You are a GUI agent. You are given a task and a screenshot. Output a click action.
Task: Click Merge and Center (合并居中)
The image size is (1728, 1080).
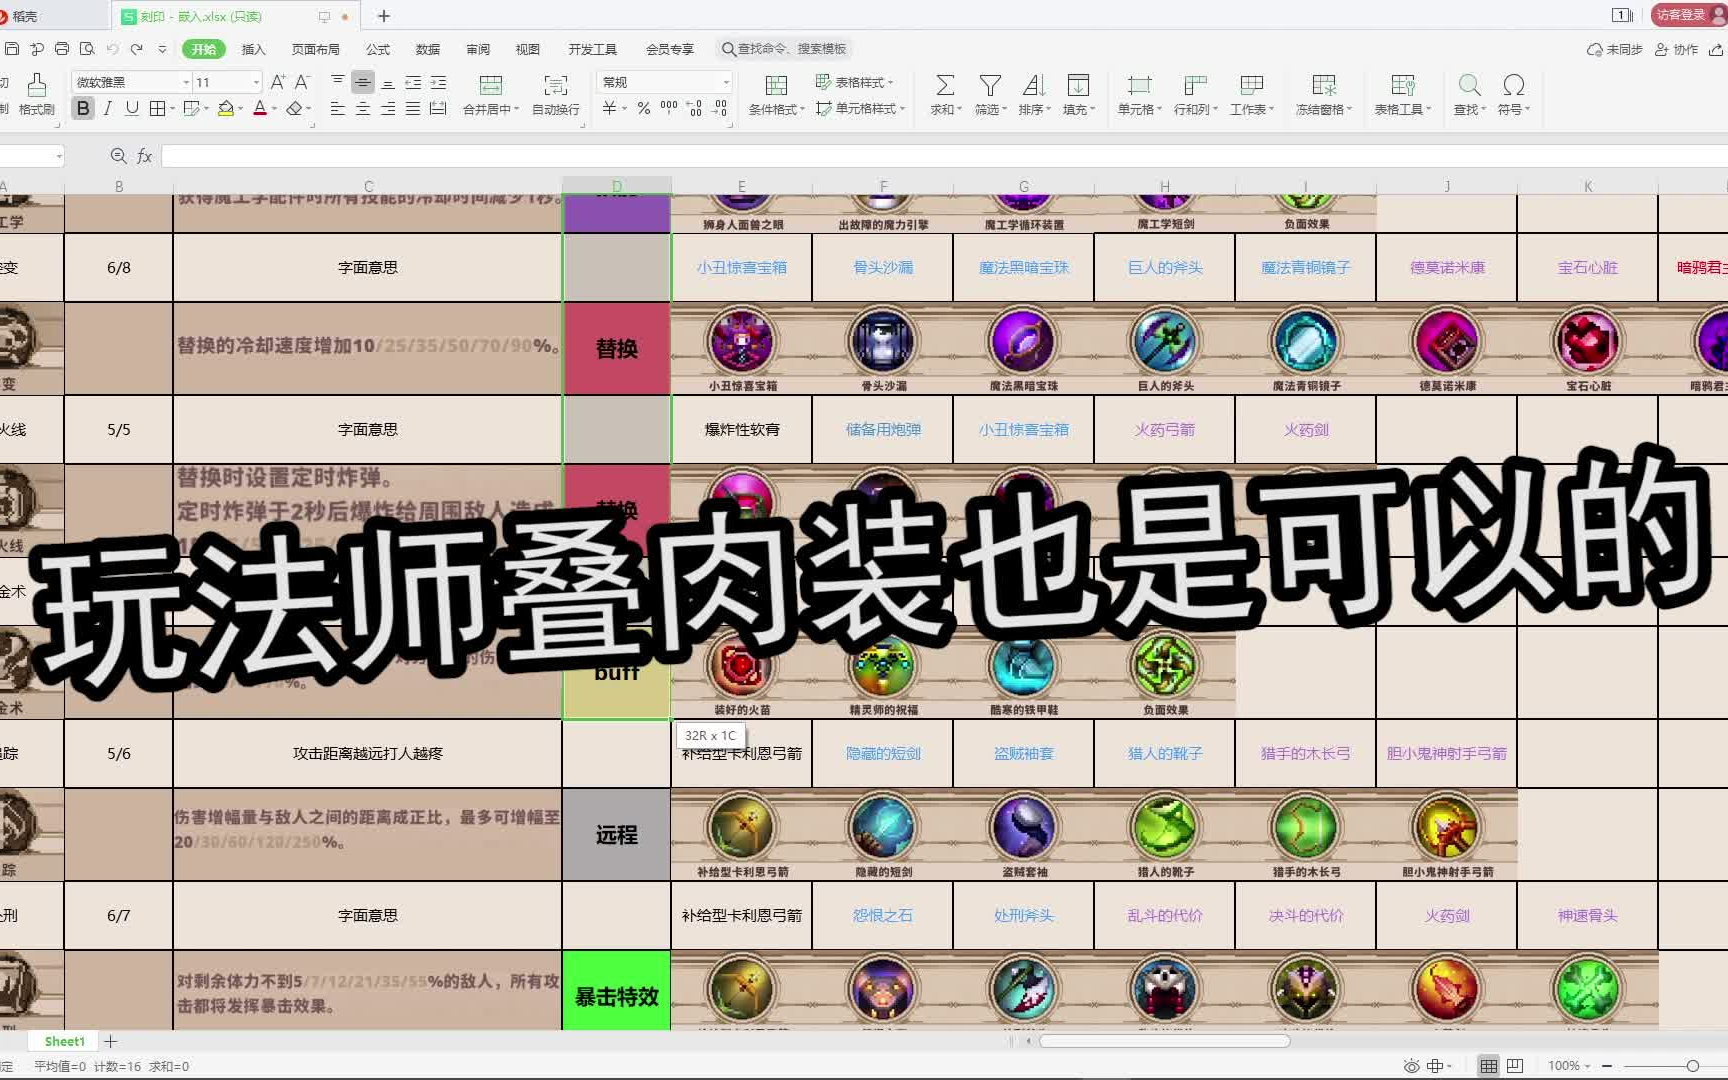coord(490,95)
